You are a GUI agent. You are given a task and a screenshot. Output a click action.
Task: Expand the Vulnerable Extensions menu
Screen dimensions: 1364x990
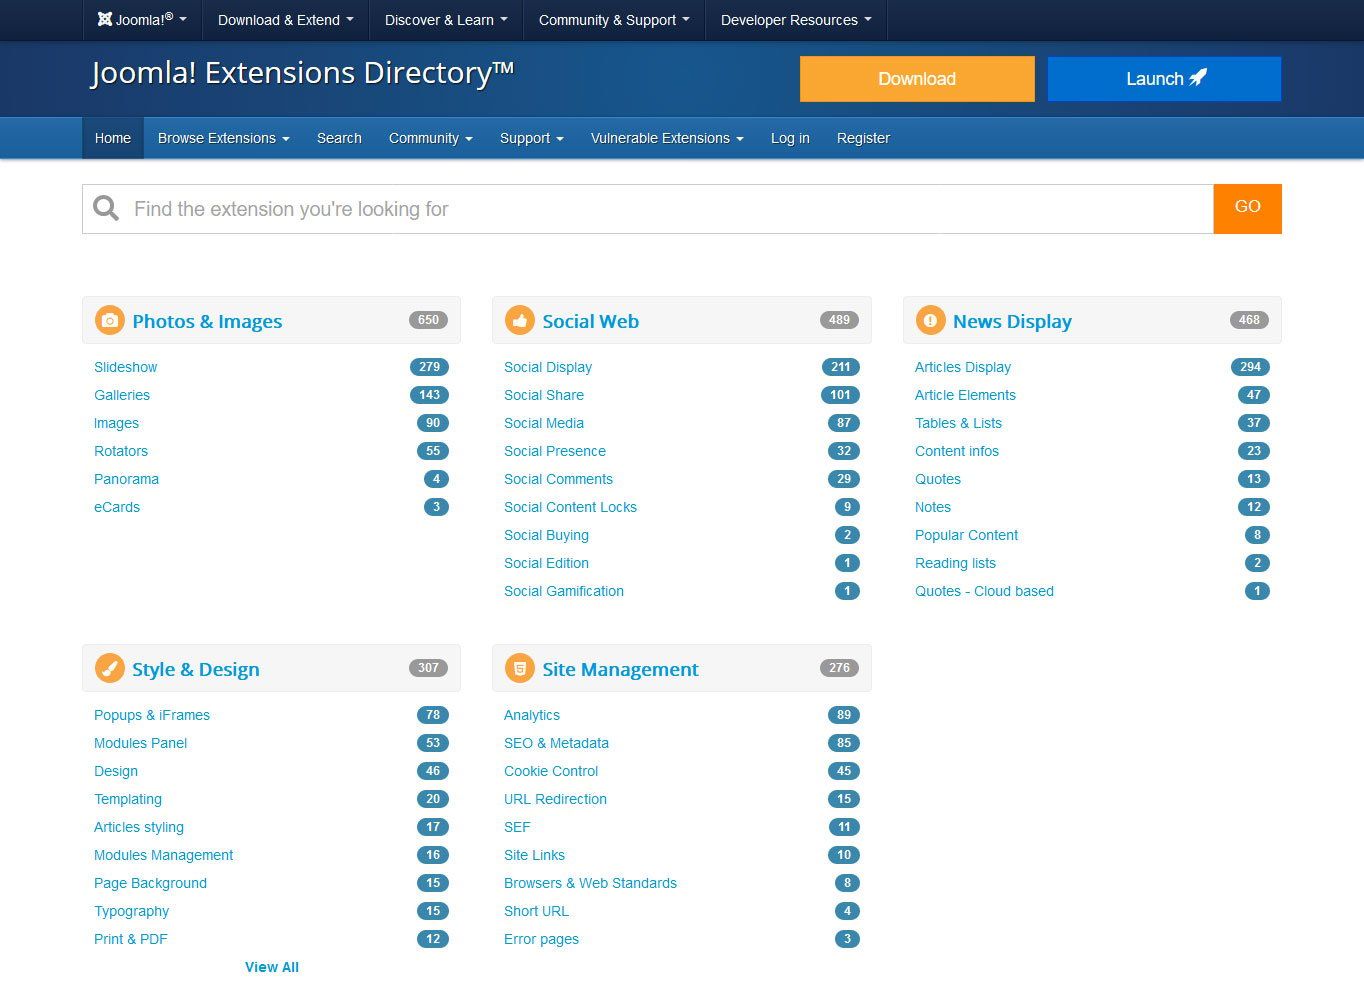click(x=667, y=138)
